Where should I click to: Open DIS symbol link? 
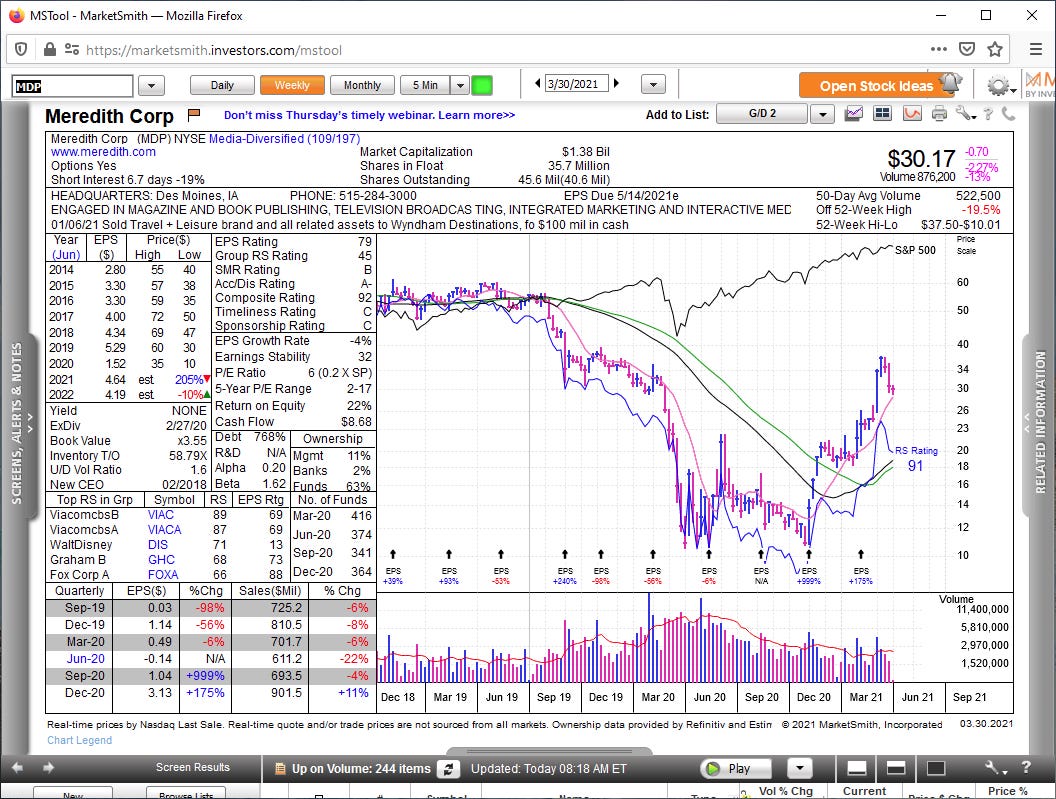(x=158, y=544)
